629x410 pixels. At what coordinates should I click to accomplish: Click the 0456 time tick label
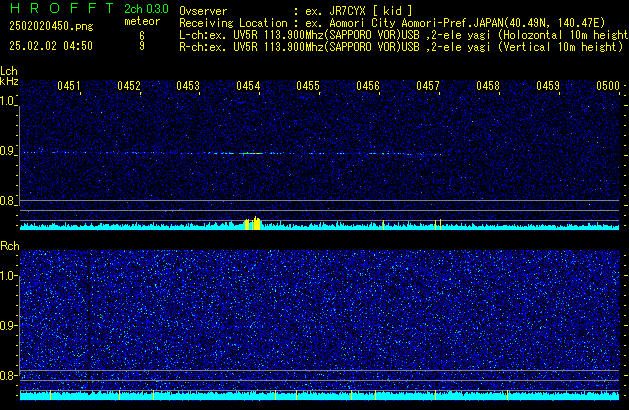(x=368, y=86)
